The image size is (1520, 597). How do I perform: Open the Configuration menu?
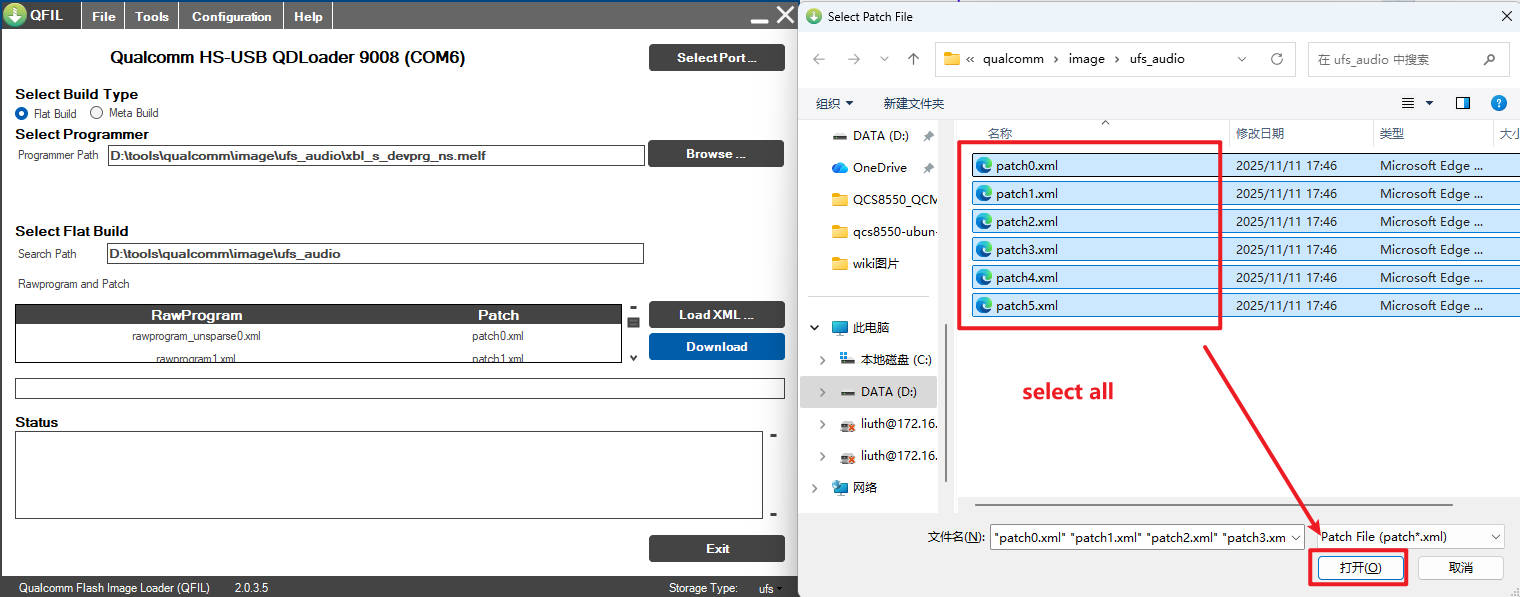(x=231, y=16)
